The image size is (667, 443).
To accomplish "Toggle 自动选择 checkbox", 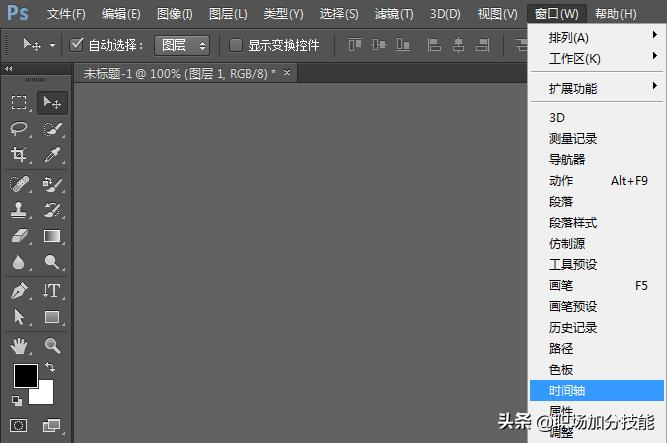I will tap(76, 45).
